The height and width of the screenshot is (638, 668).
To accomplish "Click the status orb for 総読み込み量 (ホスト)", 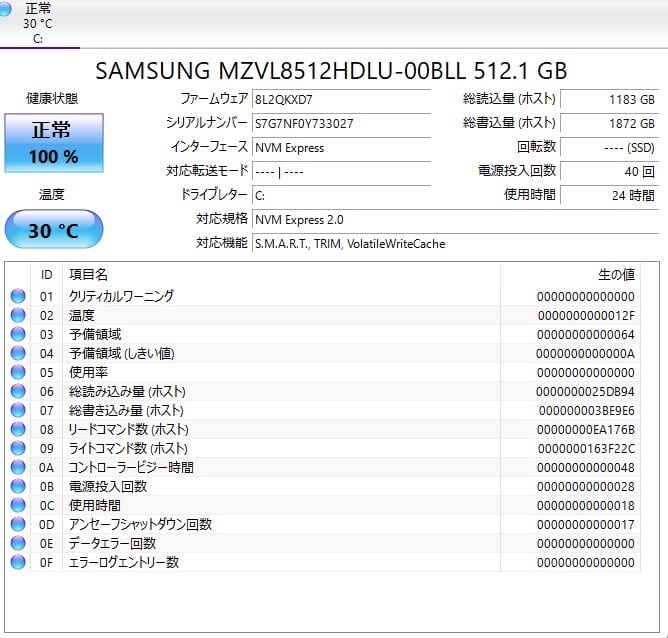I will pos(18,391).
